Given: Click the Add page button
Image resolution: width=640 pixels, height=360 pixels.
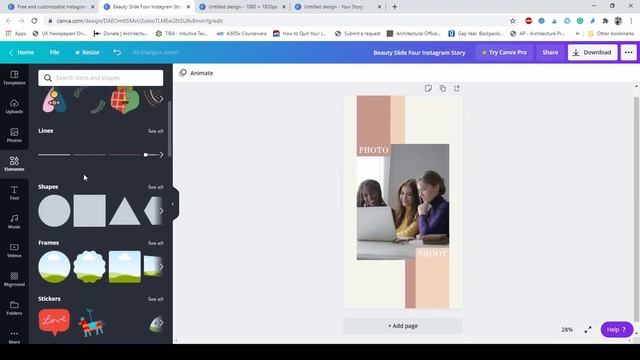Looking at the screenshot, I should click(x=403, y=326).
